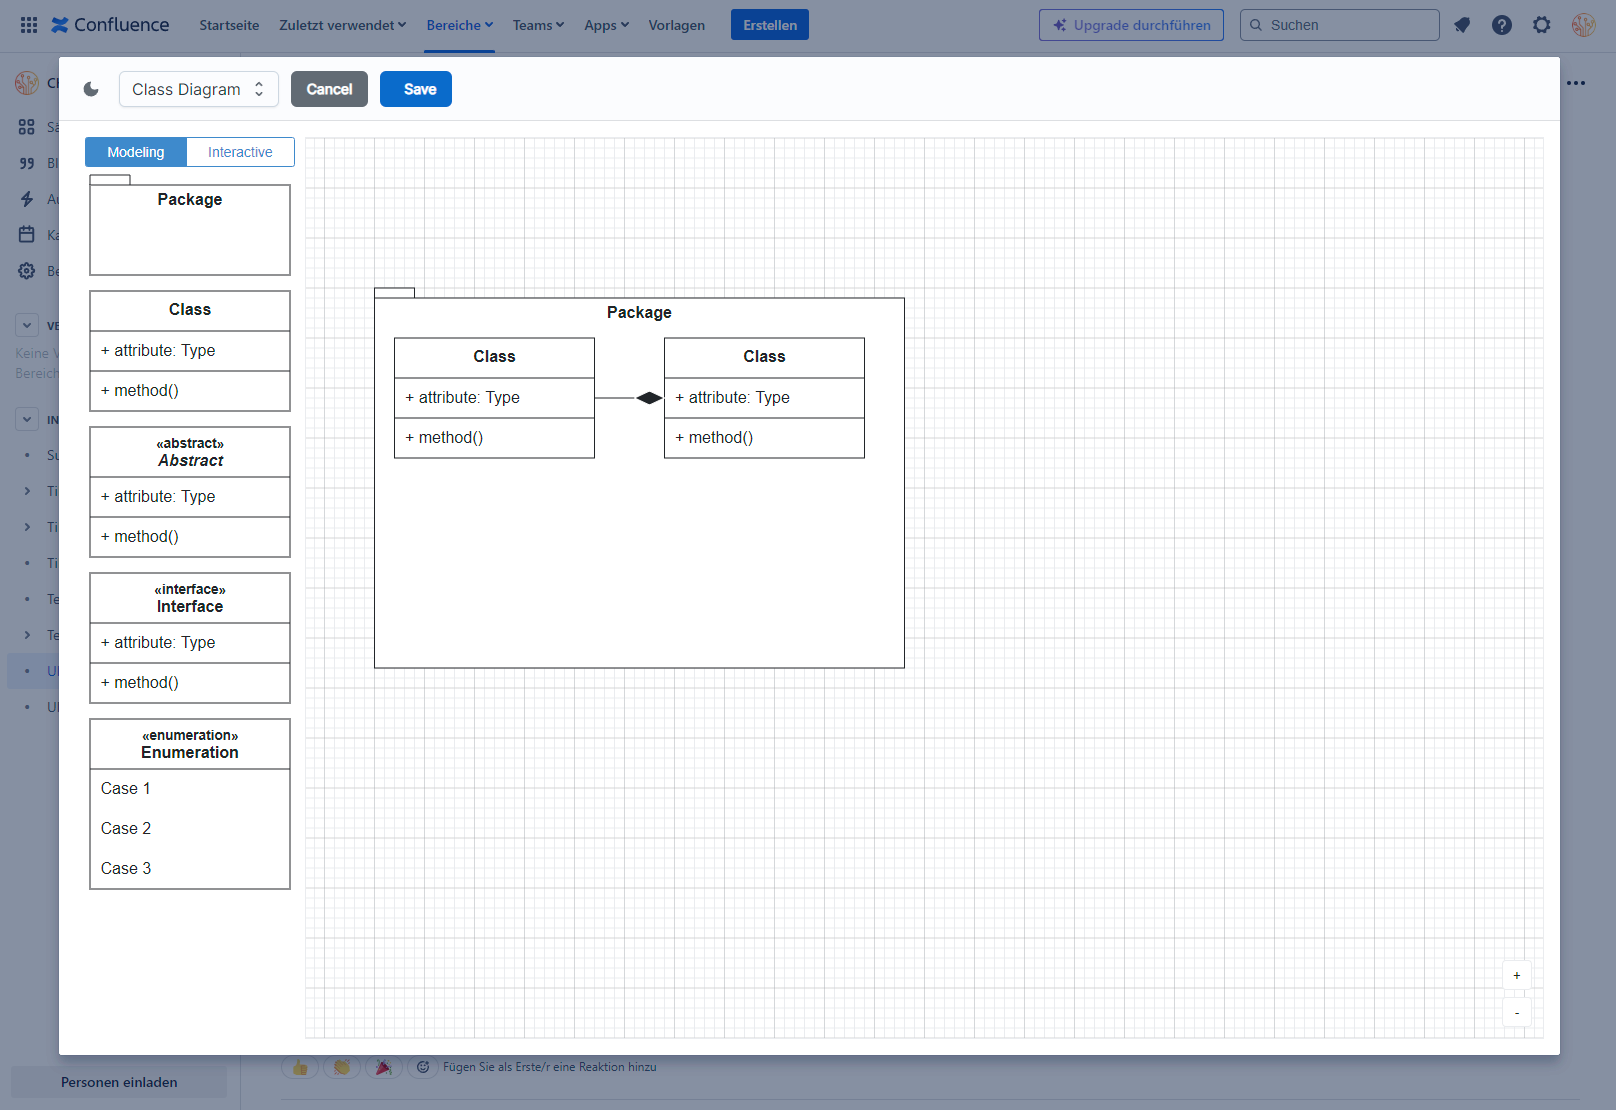Zoom out with the minus button
1616x1110 pixels.
[x=1517, y=1013]
